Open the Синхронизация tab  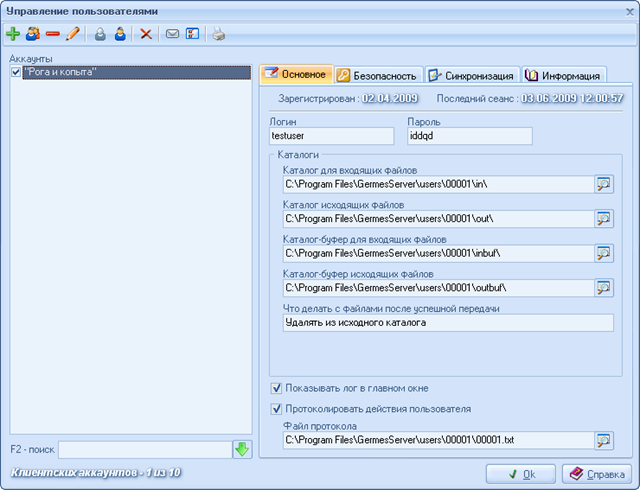tap(472, 76)
